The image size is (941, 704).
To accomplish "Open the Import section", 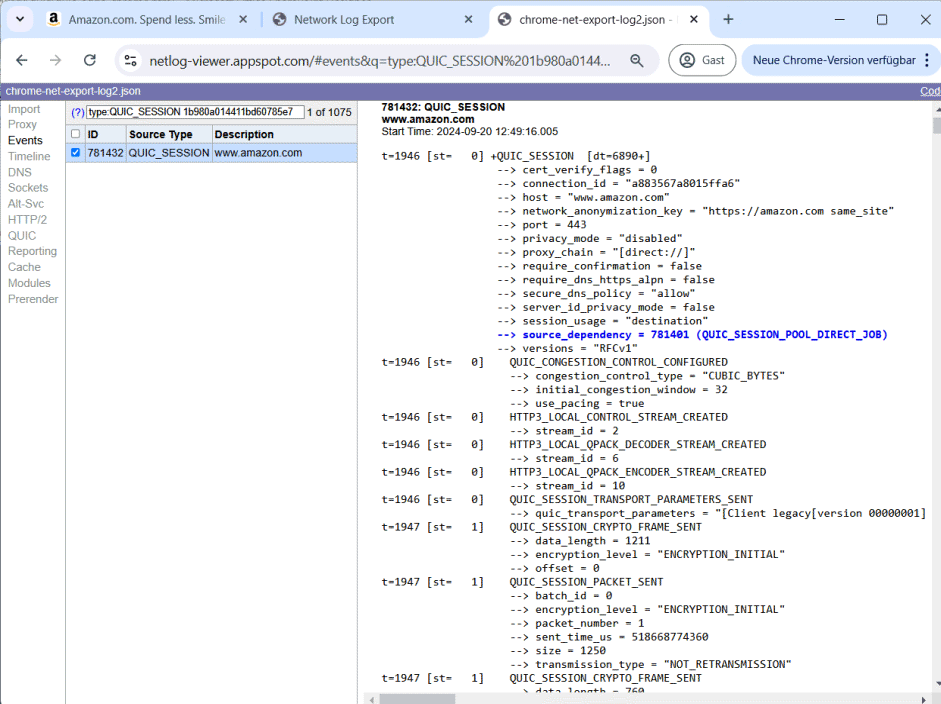I will (24, 109).
